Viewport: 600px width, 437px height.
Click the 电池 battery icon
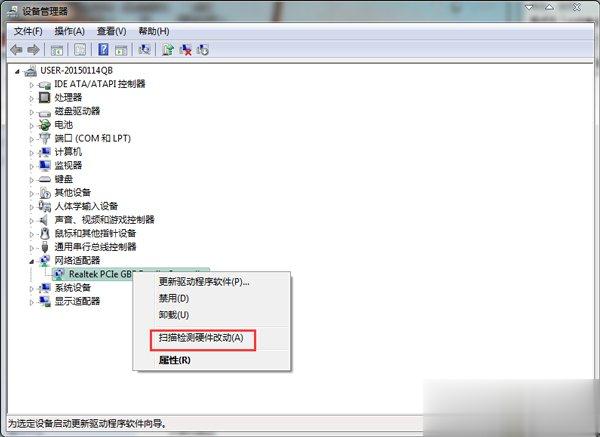[x=45, y=125]
